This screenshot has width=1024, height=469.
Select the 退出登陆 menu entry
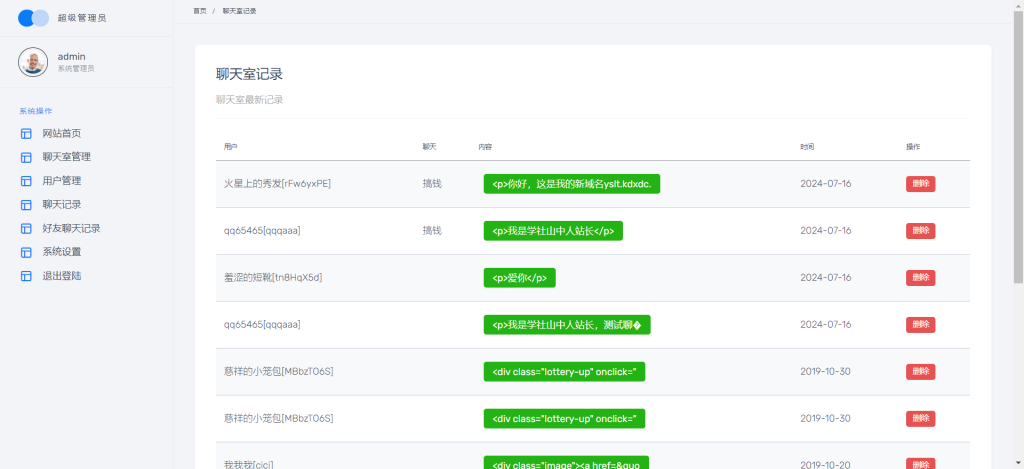pos(61,276)
